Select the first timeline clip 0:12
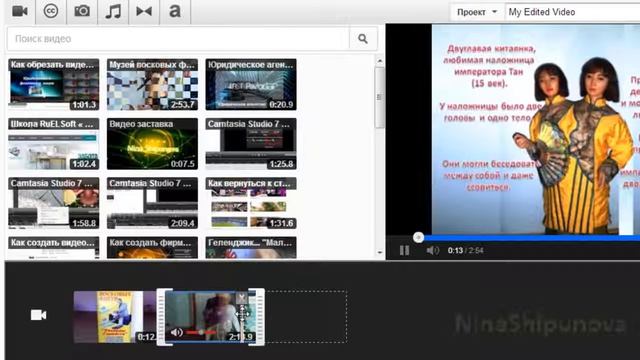 (x=115, y=317)
